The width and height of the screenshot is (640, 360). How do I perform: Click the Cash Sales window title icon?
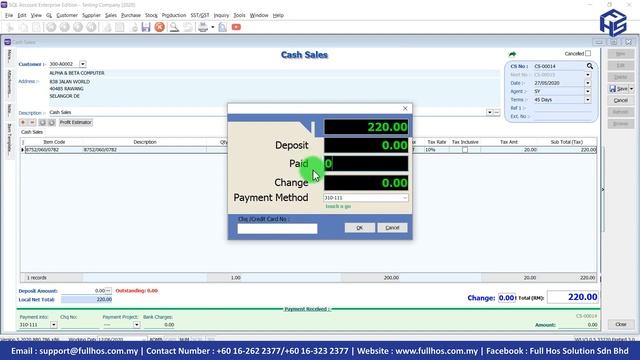(x=7, y=42)
